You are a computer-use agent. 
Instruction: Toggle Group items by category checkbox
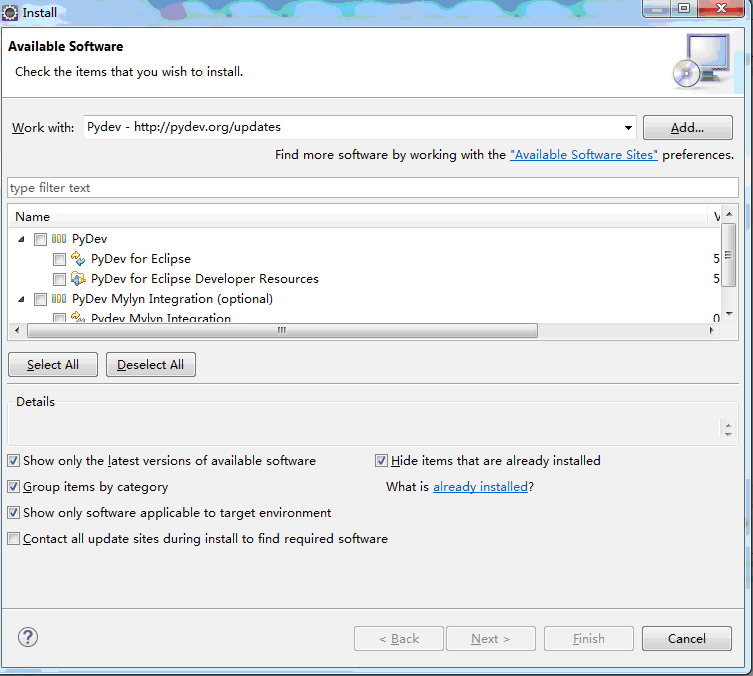tap(13, 486)
